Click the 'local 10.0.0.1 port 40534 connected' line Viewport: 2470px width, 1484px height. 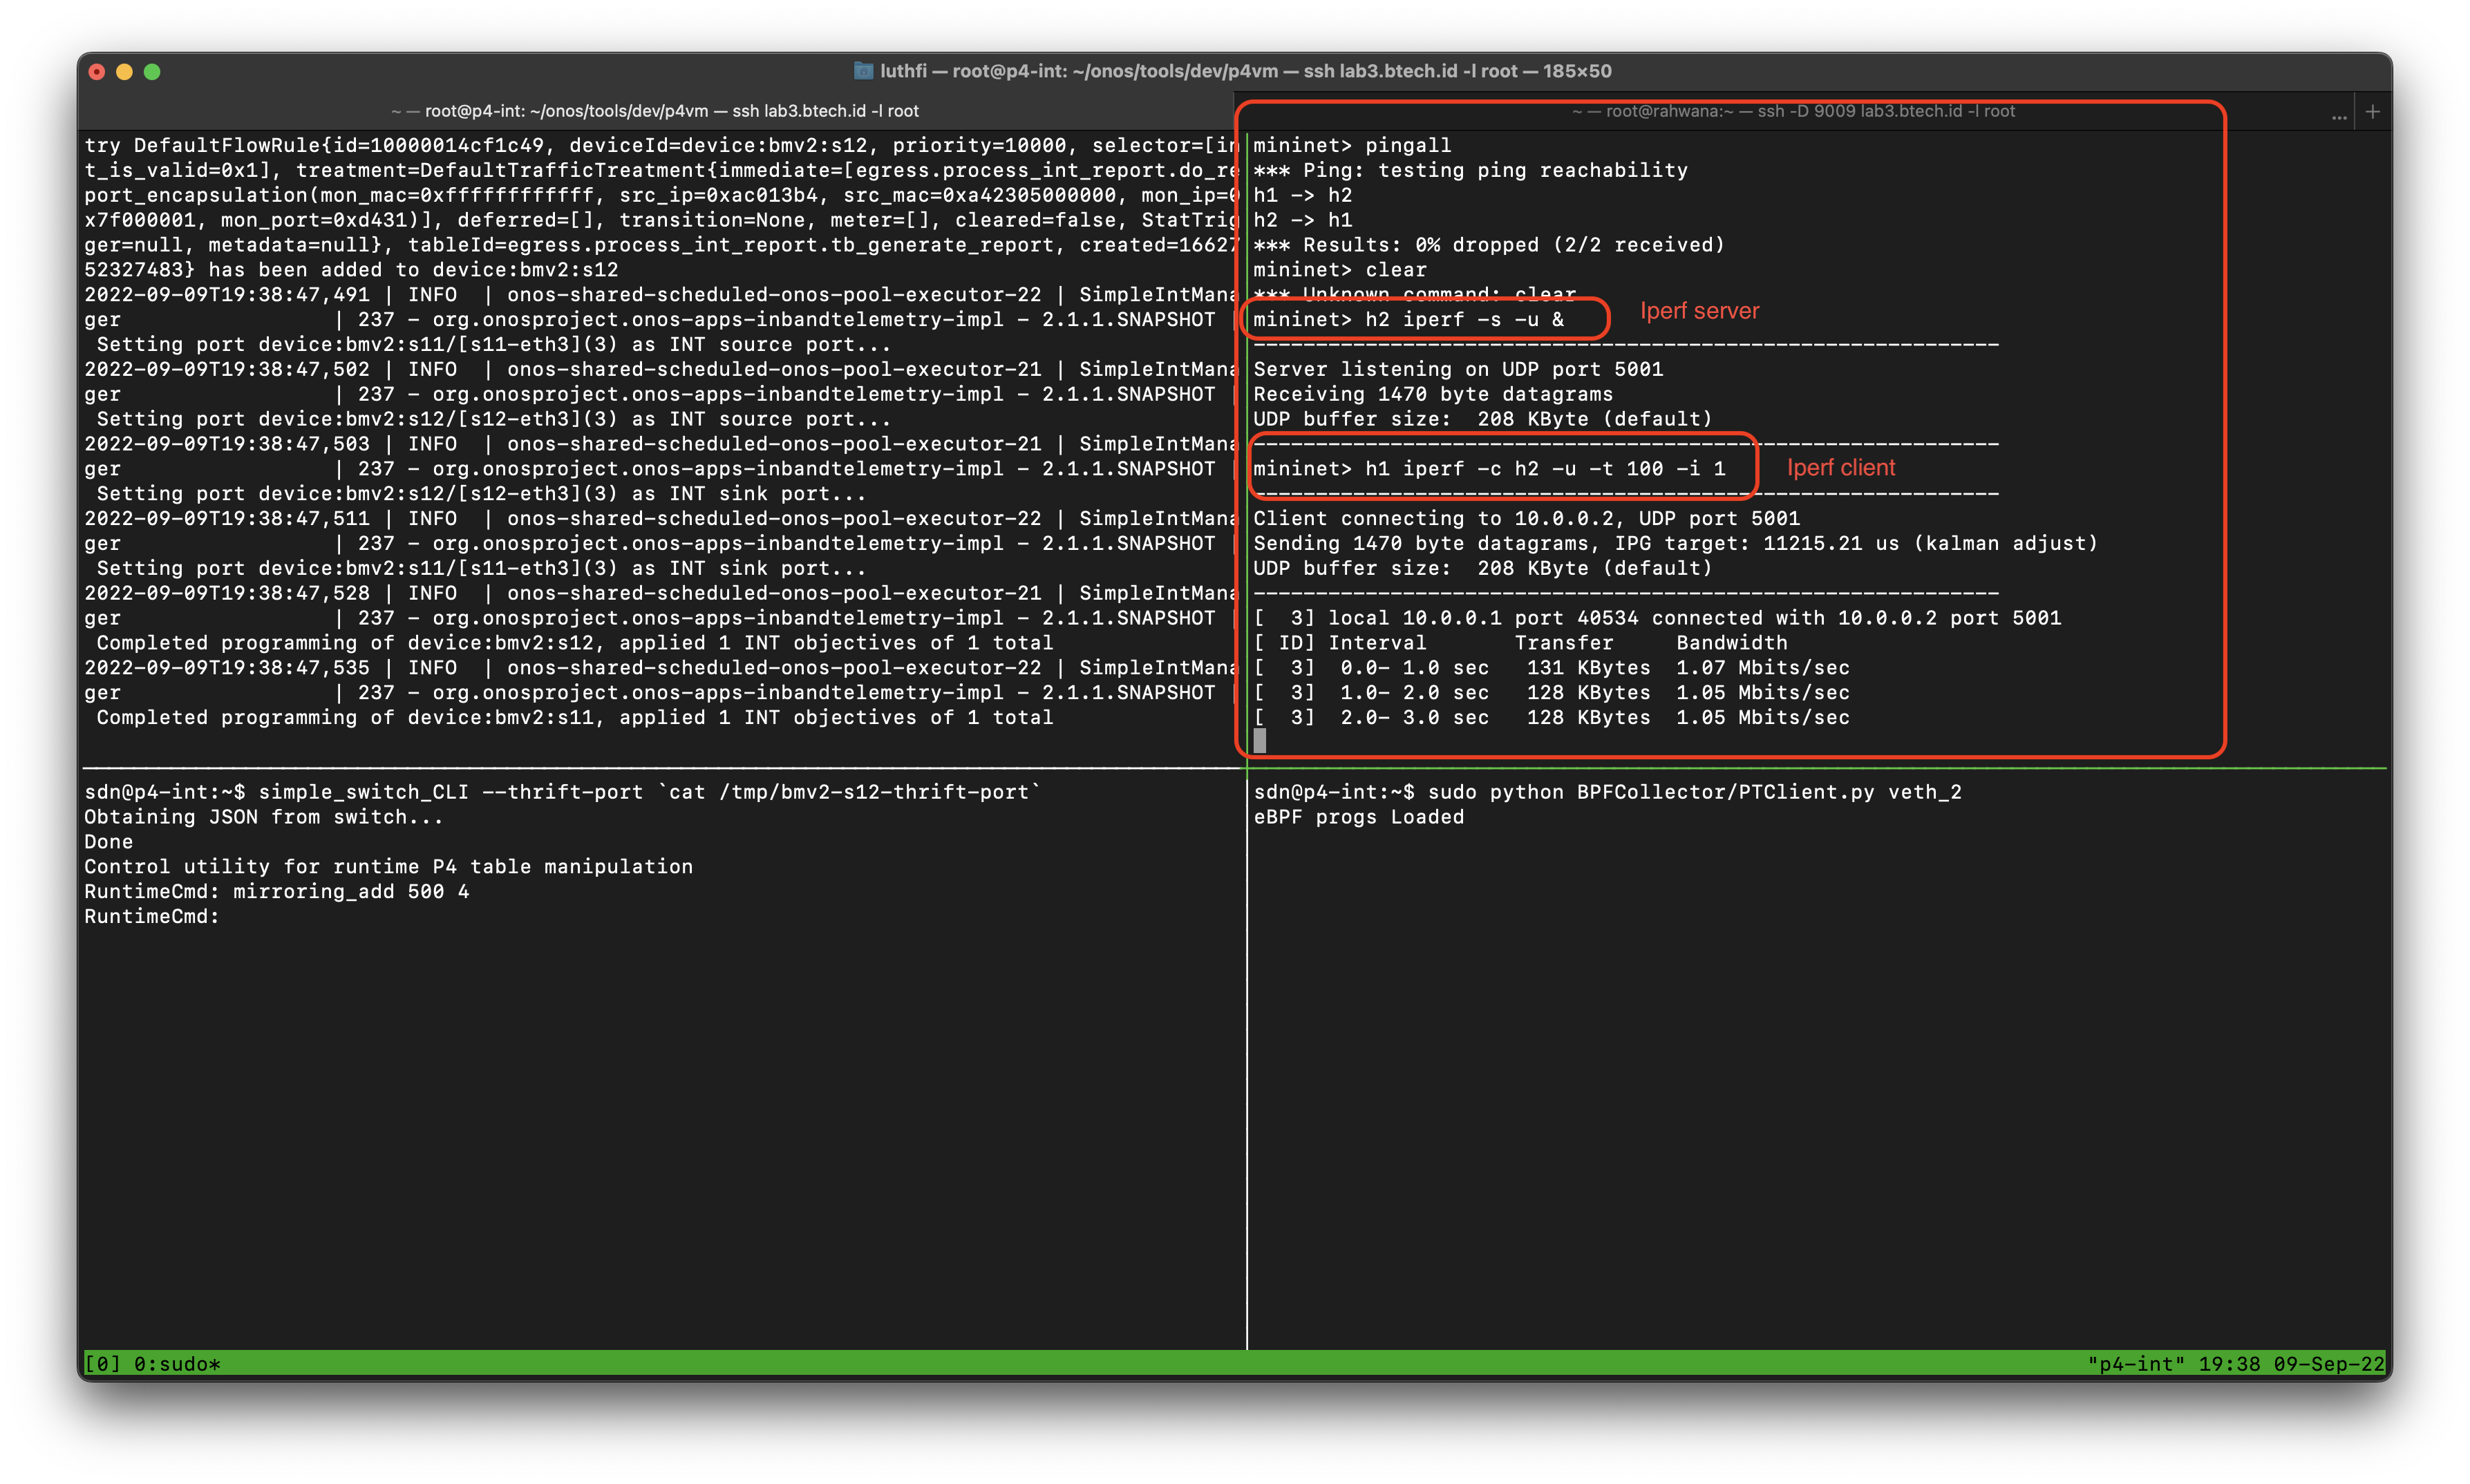coord(1657,619)
